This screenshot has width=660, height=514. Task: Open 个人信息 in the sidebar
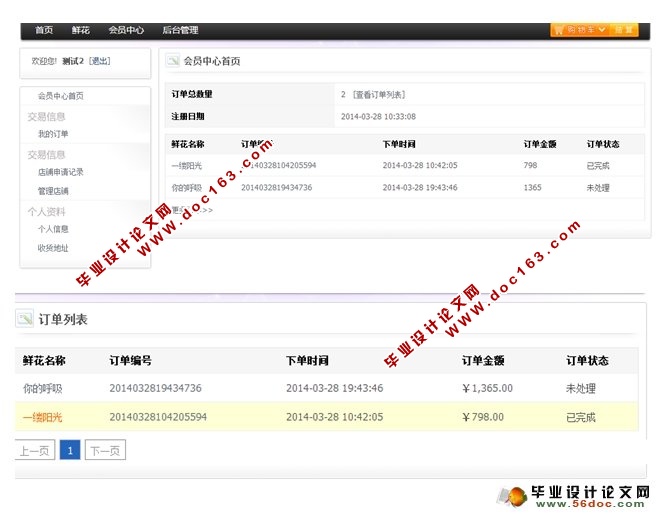tap(53, 229)
